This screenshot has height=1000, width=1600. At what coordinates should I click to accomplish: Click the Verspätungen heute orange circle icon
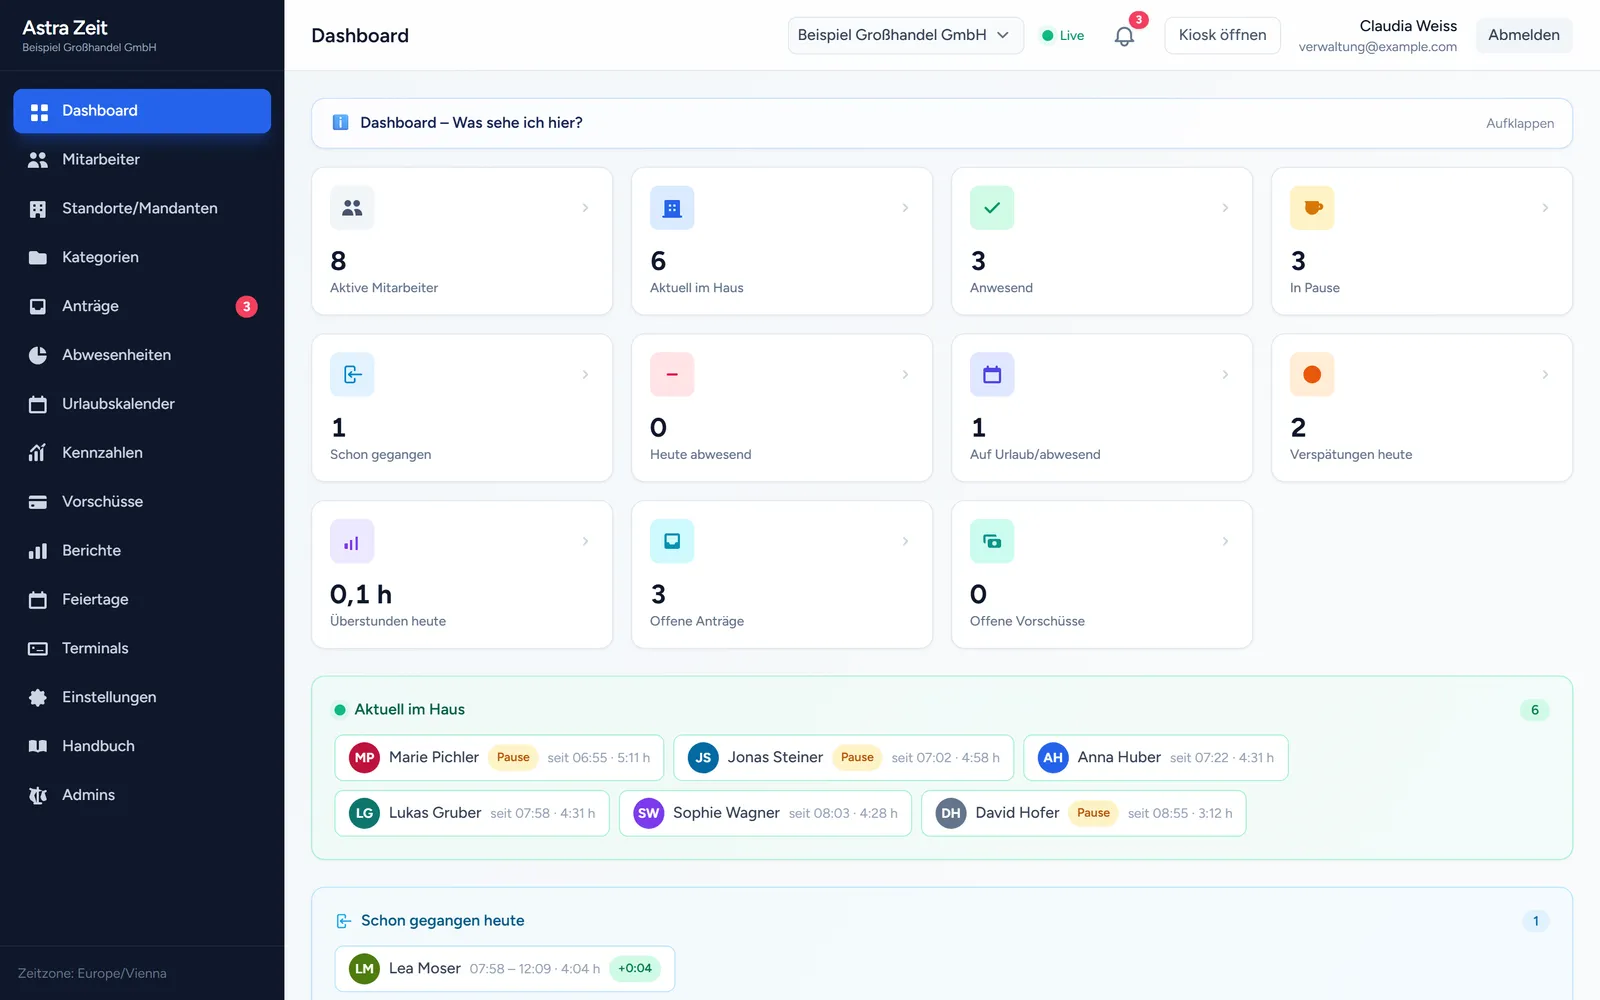(1312, 375)
